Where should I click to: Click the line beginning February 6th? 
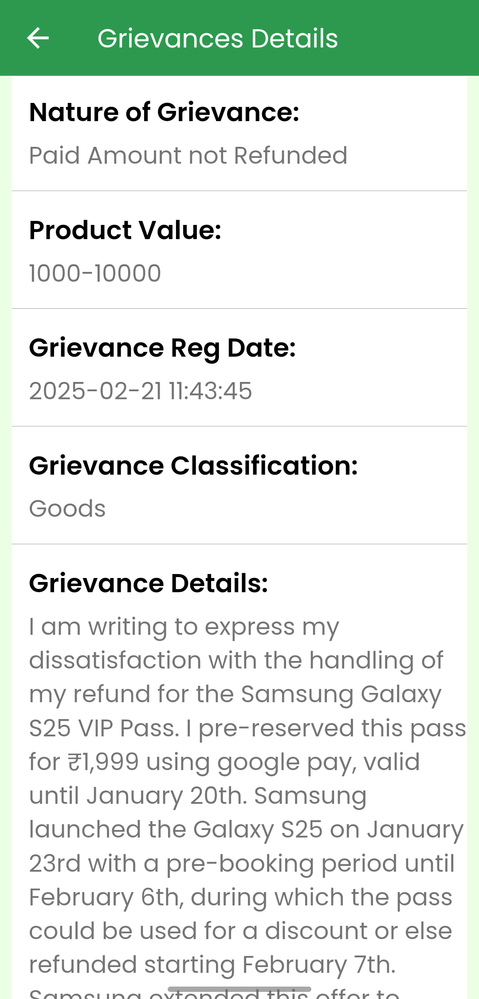click(241, 897)
